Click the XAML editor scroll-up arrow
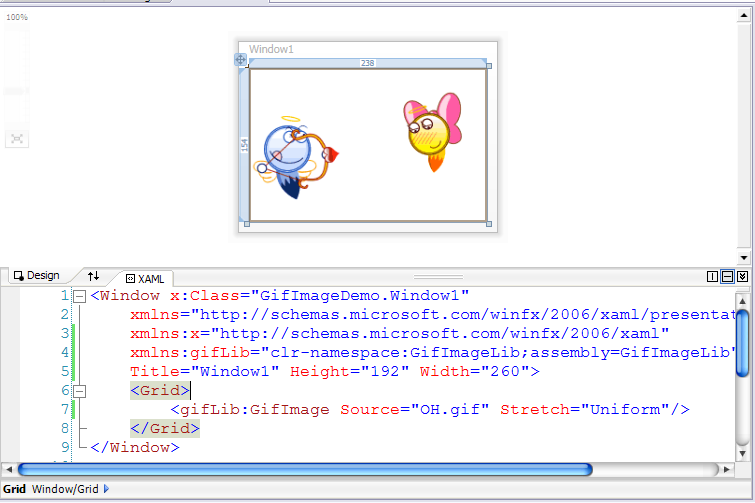Image resolution: width=755 pixels, height=503 pixels. [742, 301]
